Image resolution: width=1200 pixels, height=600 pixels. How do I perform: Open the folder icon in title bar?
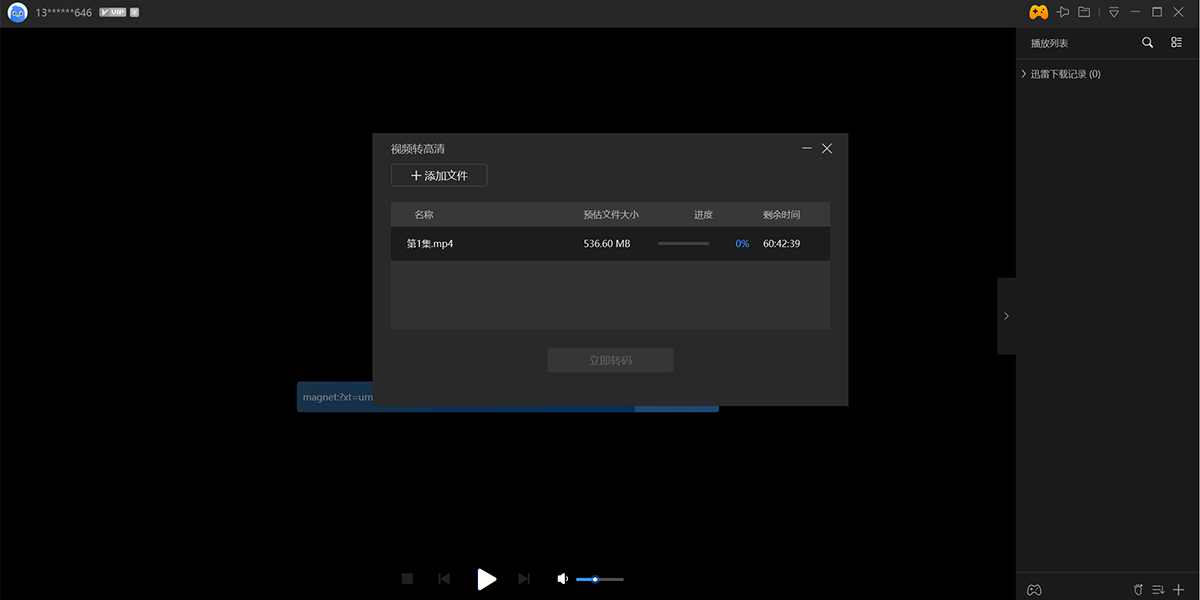(1084, 12)
